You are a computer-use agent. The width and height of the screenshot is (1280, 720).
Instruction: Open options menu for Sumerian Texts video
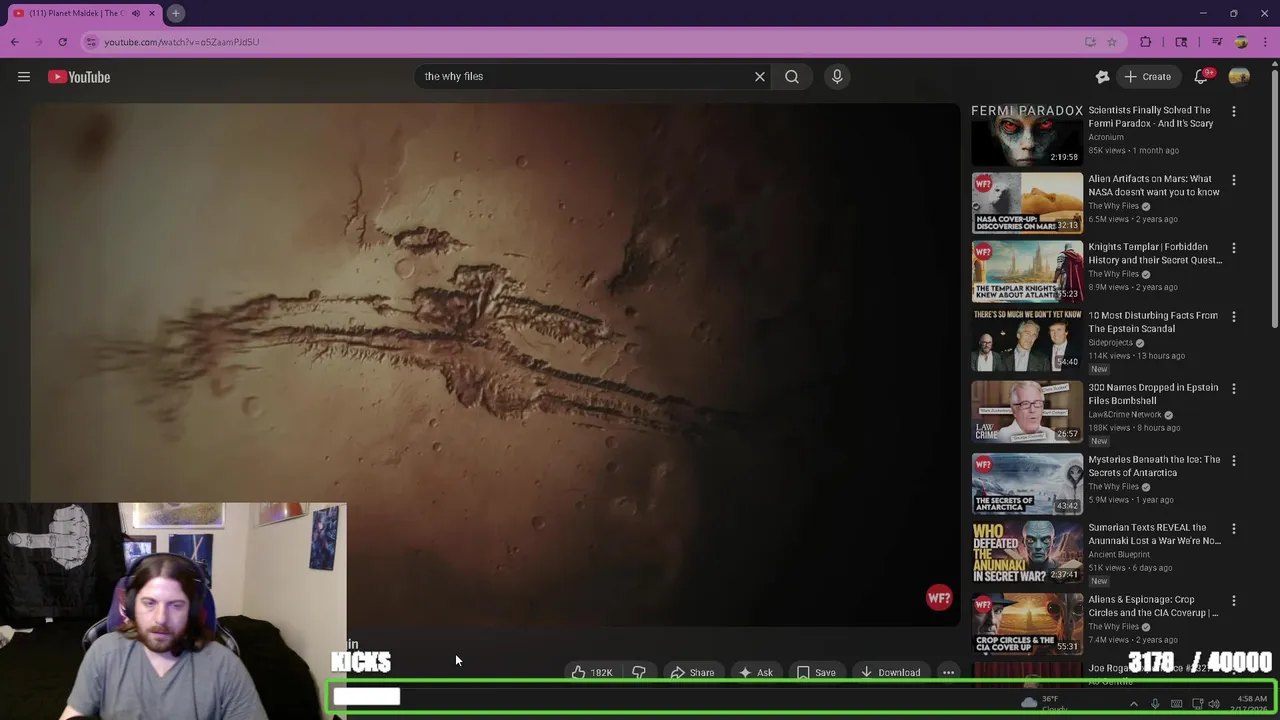point(1234,529)
